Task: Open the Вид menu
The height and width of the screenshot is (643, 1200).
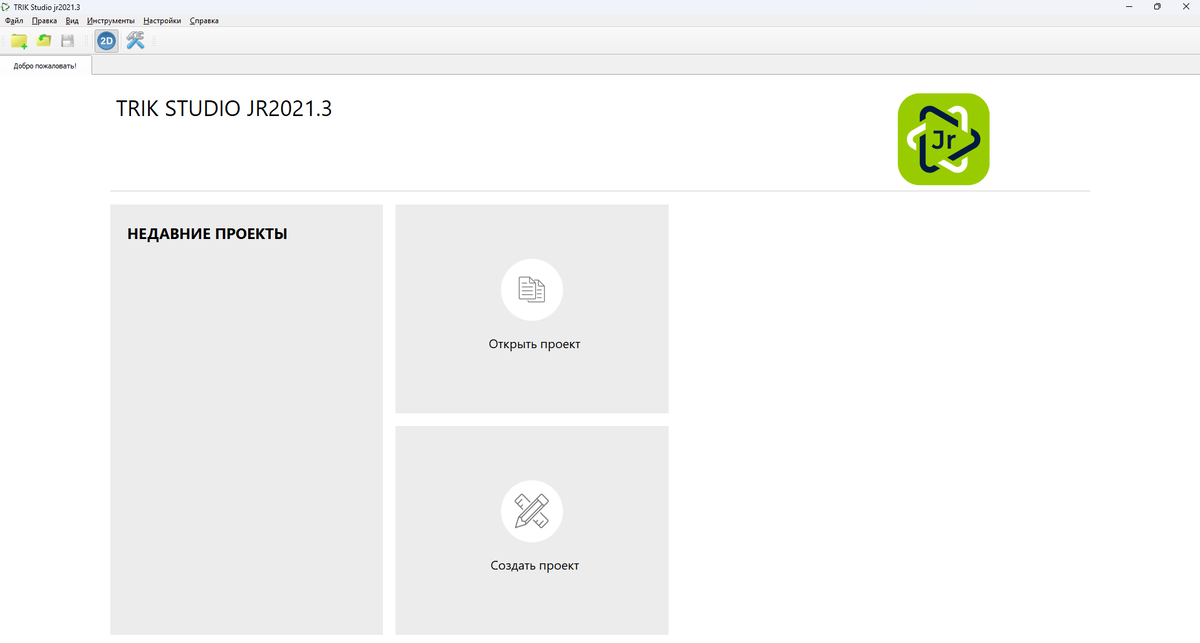Action: [72, 20]
